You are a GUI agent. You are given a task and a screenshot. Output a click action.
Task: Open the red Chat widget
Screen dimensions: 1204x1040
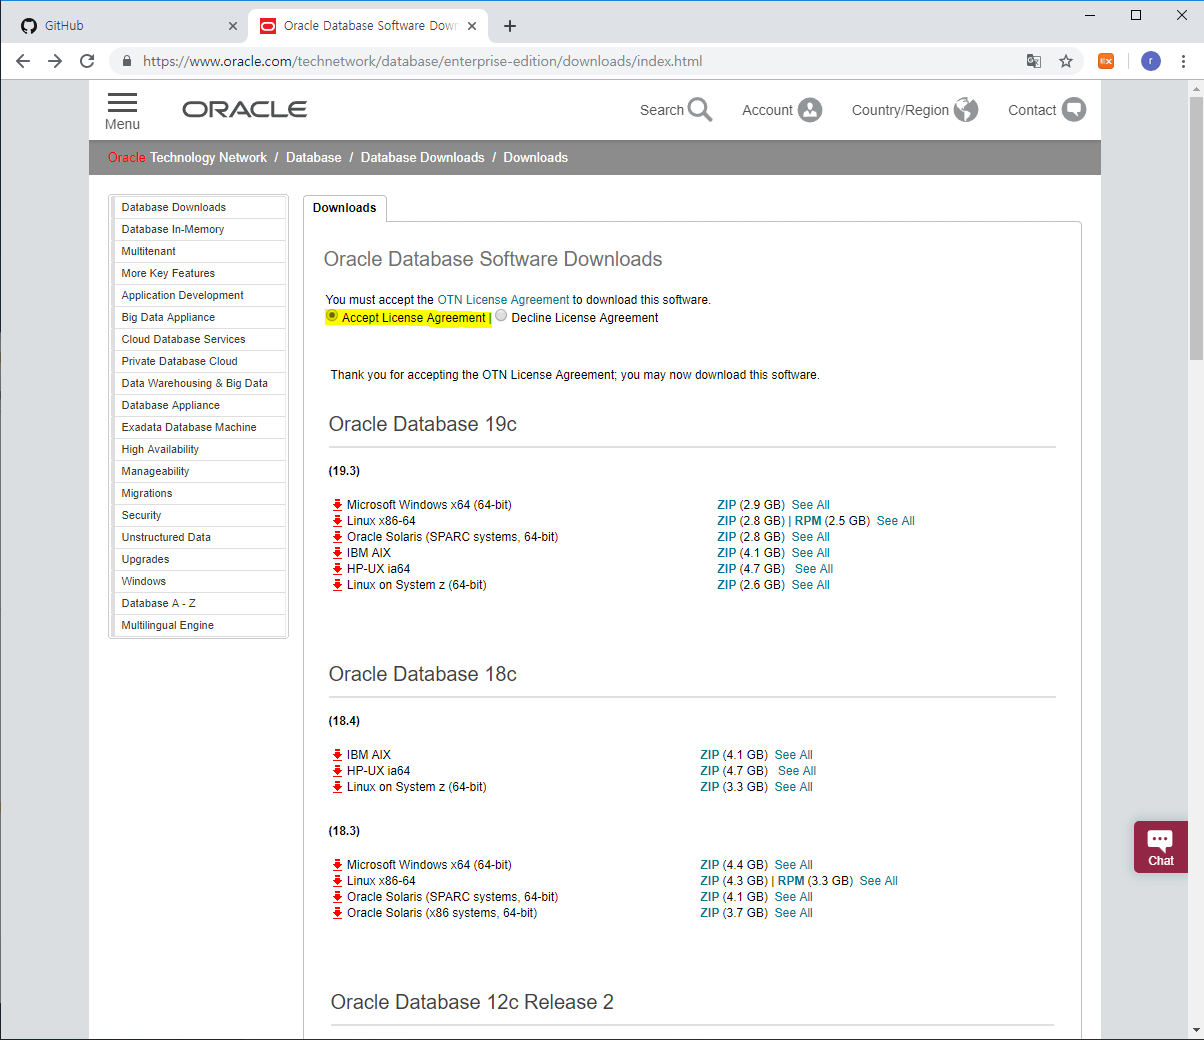pyautogui.click(x=1160, y=847)
